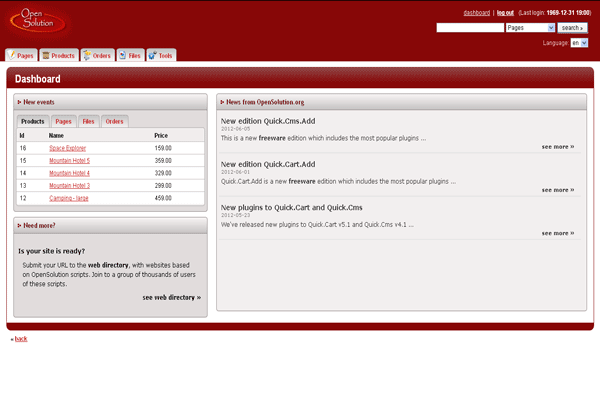Click id 16 cell

tap(23, 148)
